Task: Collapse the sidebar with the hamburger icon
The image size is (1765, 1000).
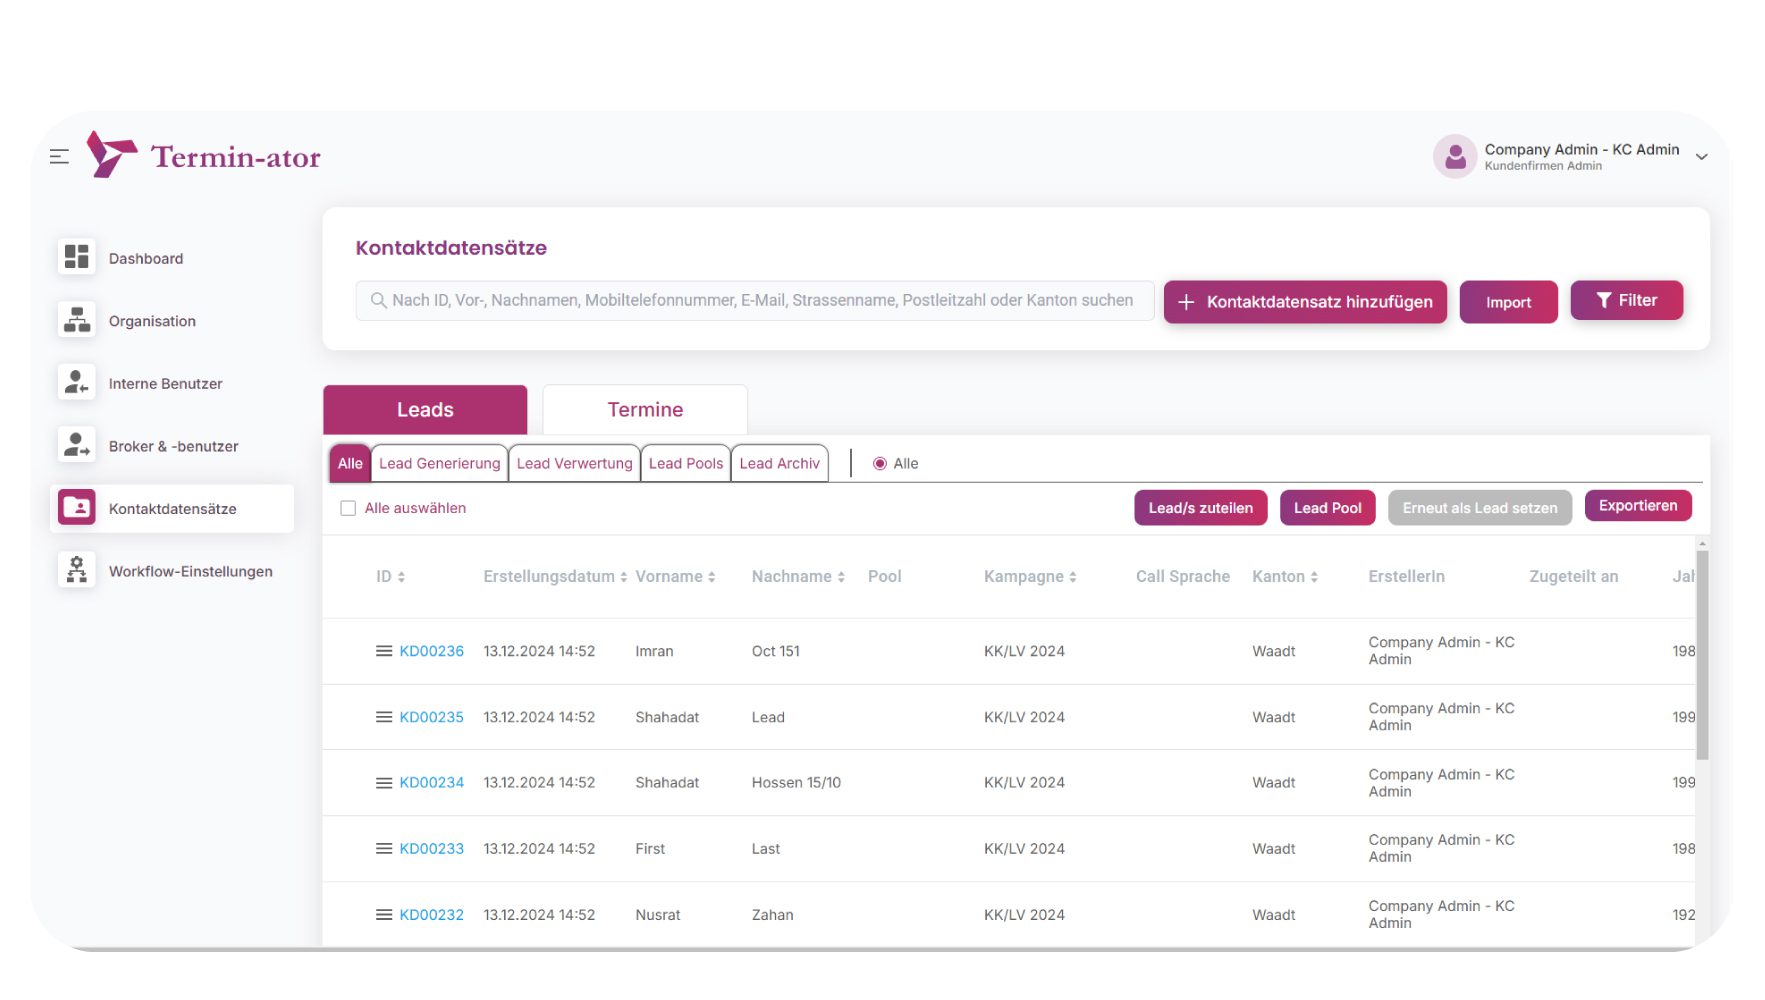Action: tap(59, 157)
